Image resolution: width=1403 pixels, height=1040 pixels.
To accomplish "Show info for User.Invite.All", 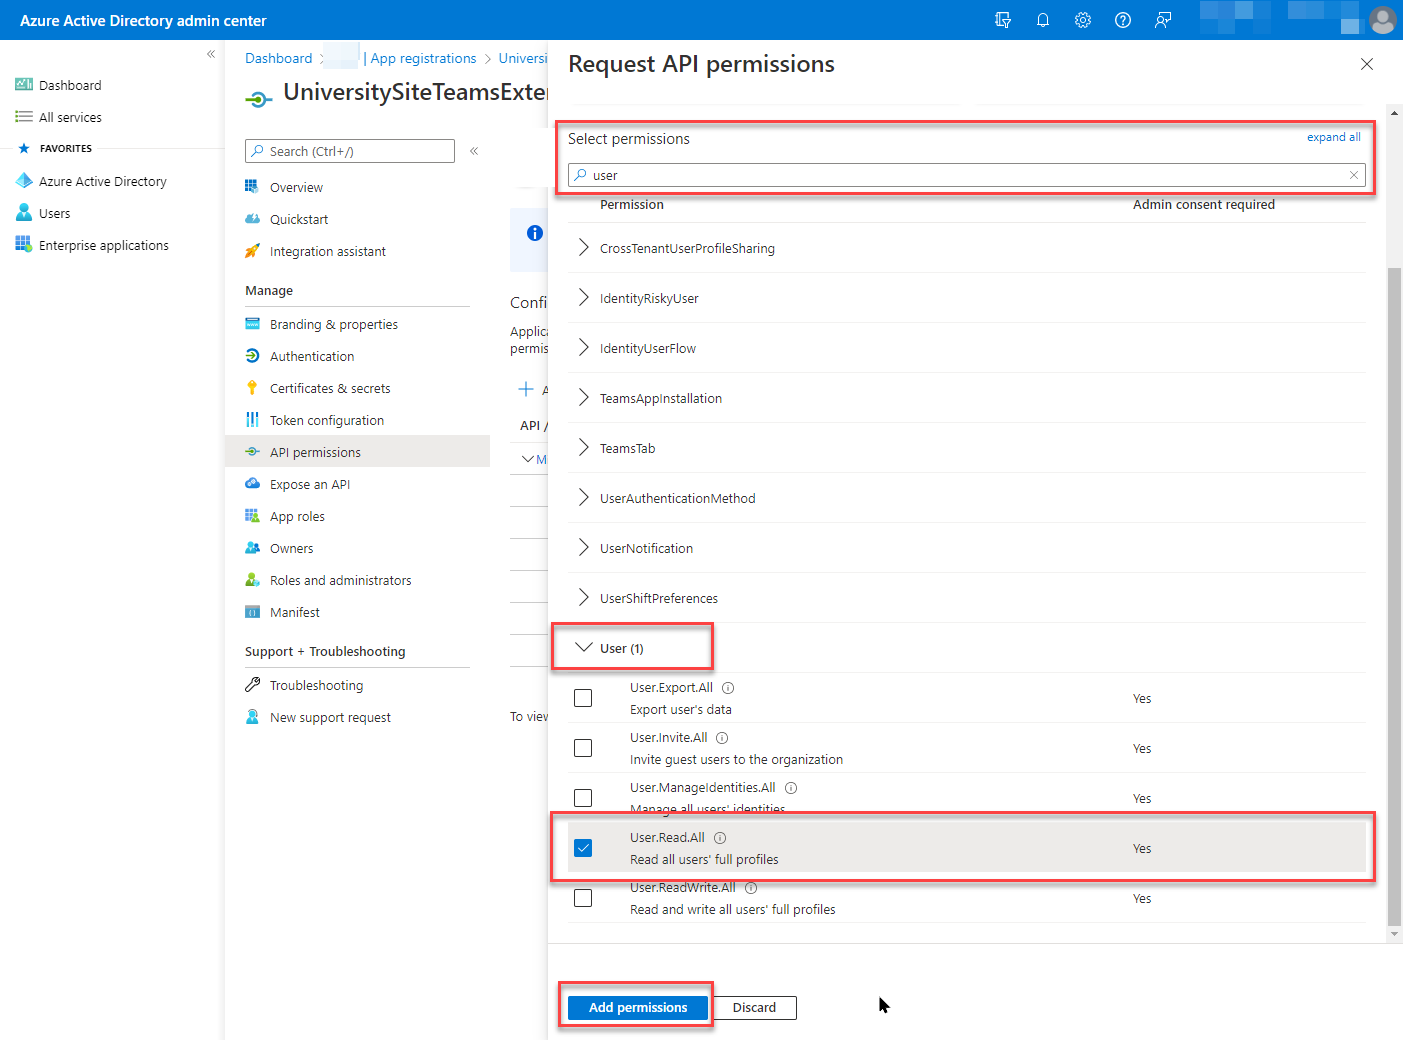I will (x=722, y=738).
